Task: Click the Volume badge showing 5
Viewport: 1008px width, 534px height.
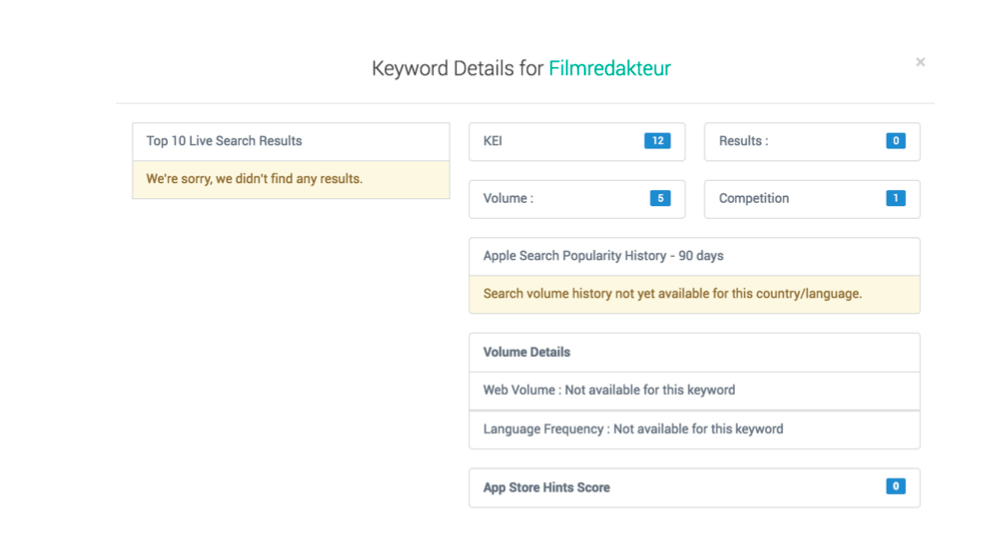Action: pos(659,198)
